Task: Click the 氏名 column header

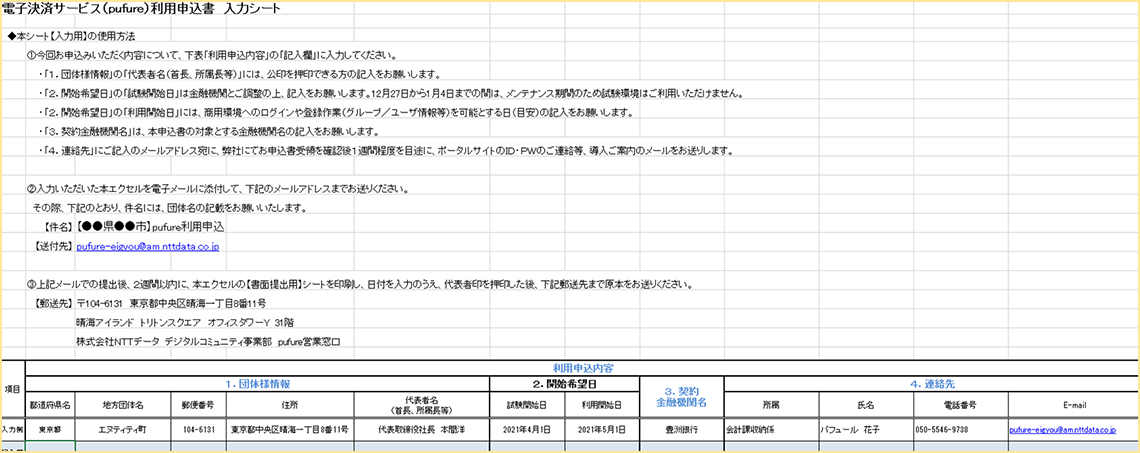Action: pyautogui.click(x=866, y=404)
